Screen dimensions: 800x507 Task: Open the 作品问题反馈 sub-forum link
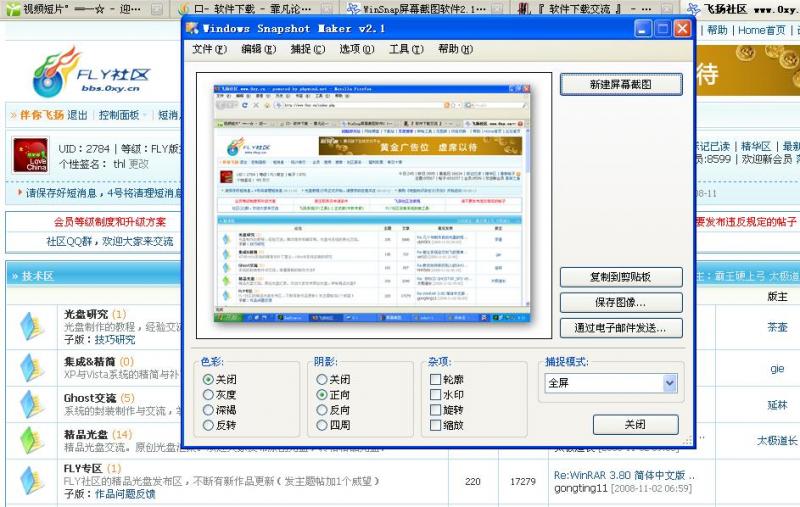pyautogui.click(x=125, y=494)
